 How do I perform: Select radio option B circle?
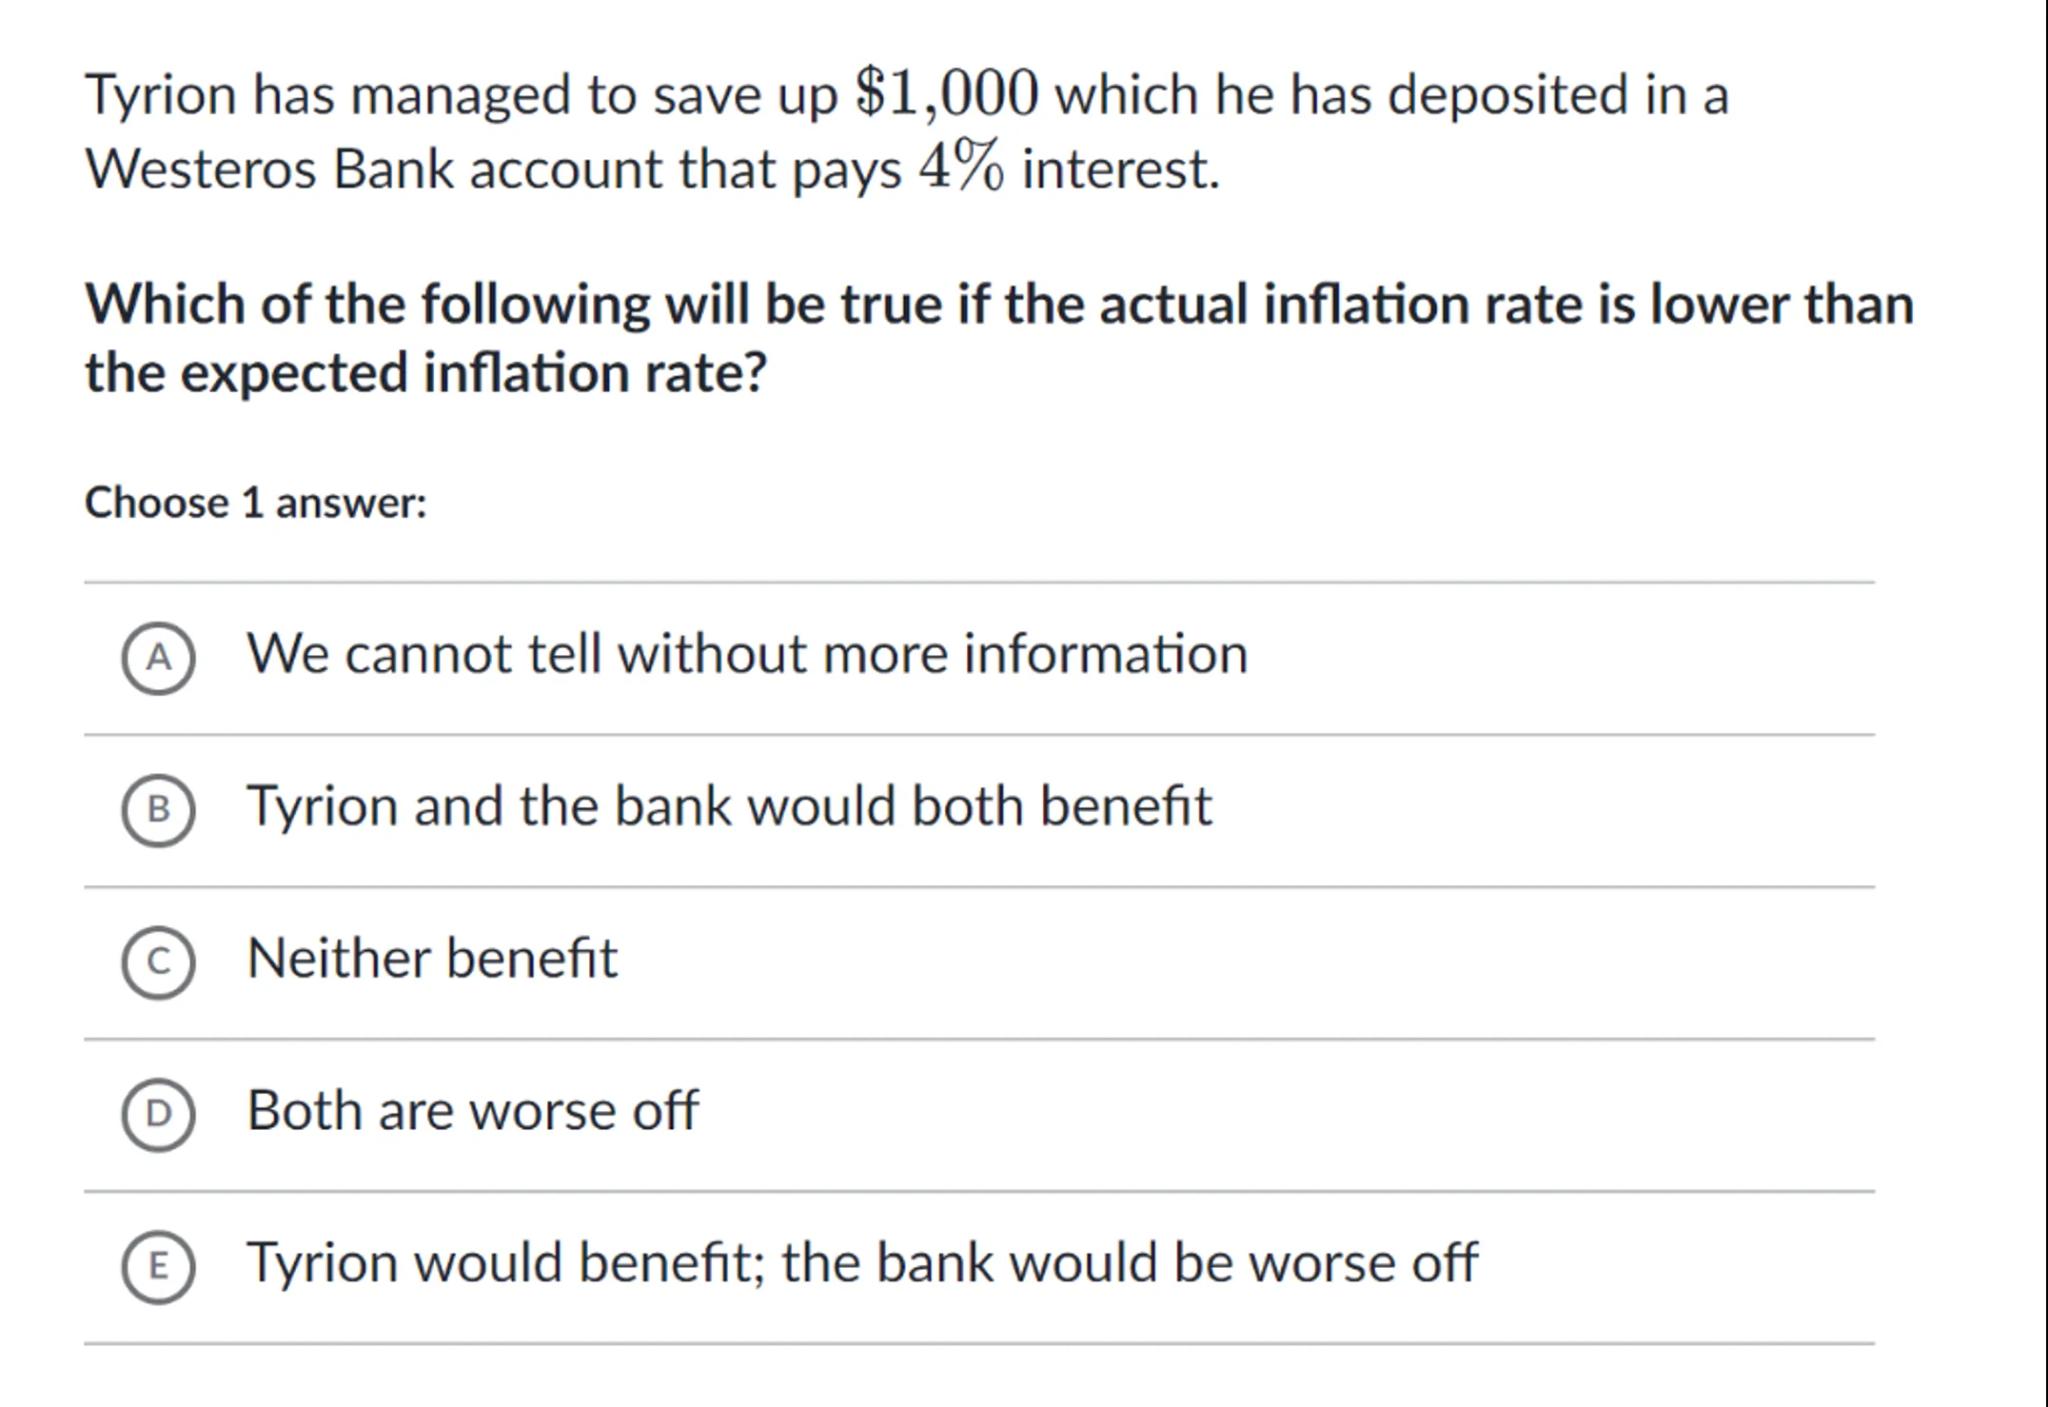pyautogui.click(x=158, y=809)
